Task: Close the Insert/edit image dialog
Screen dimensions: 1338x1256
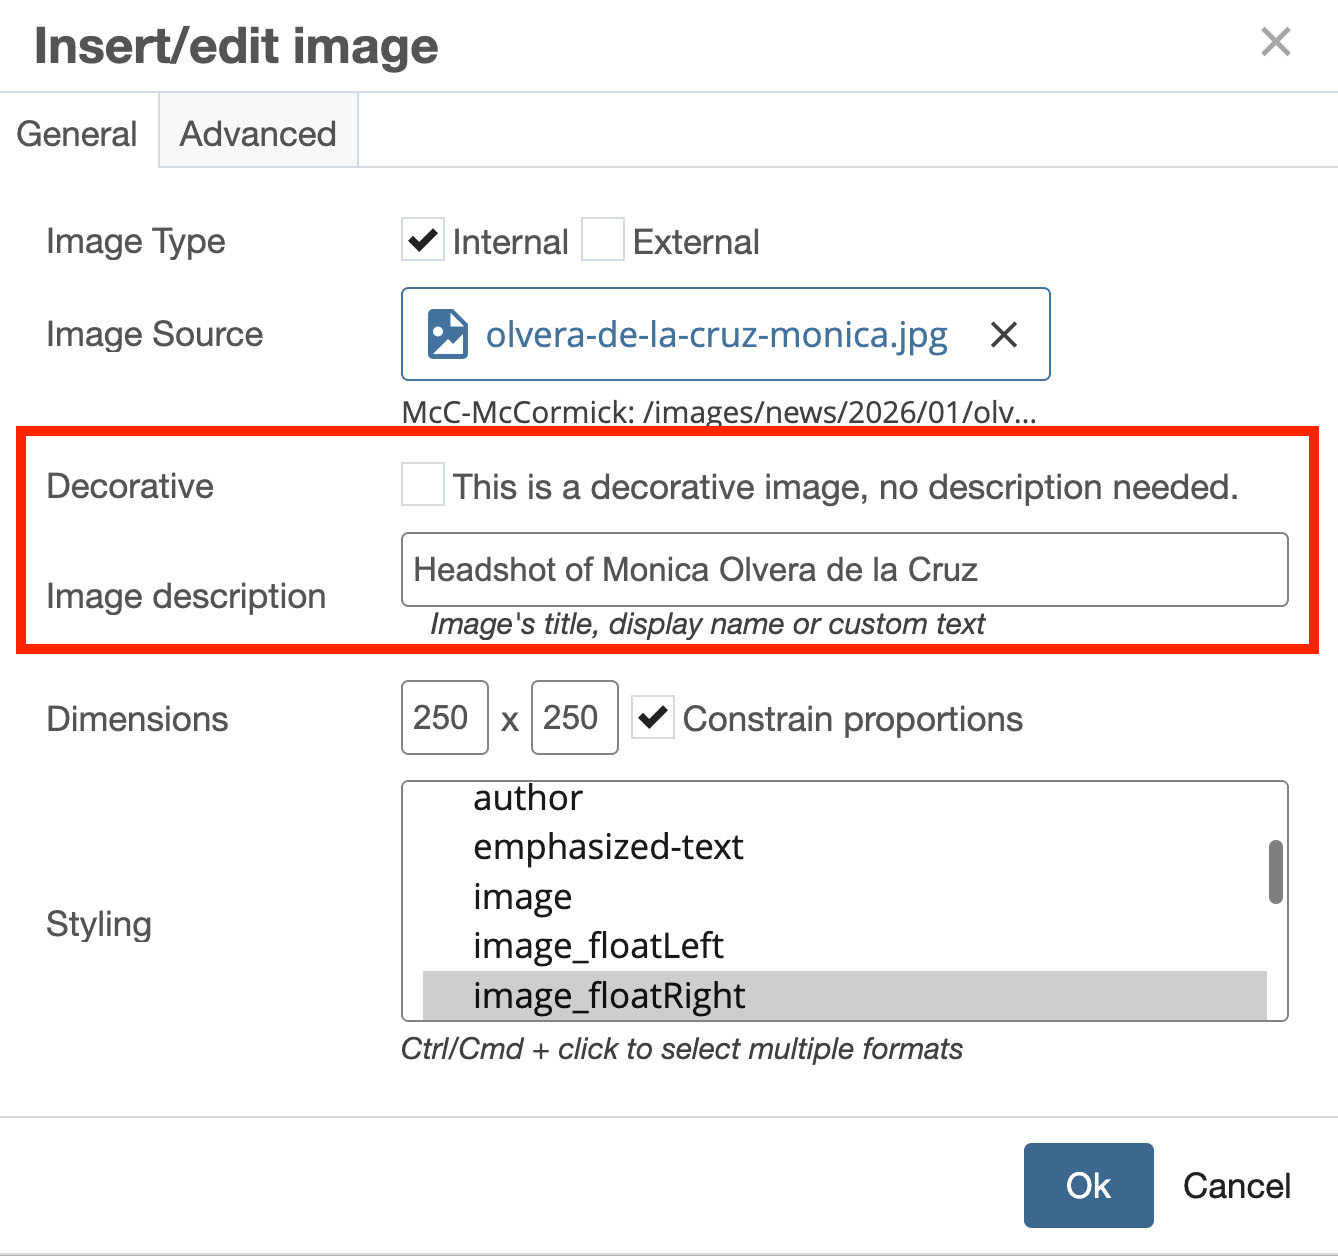Action: tap(1275, 42)
